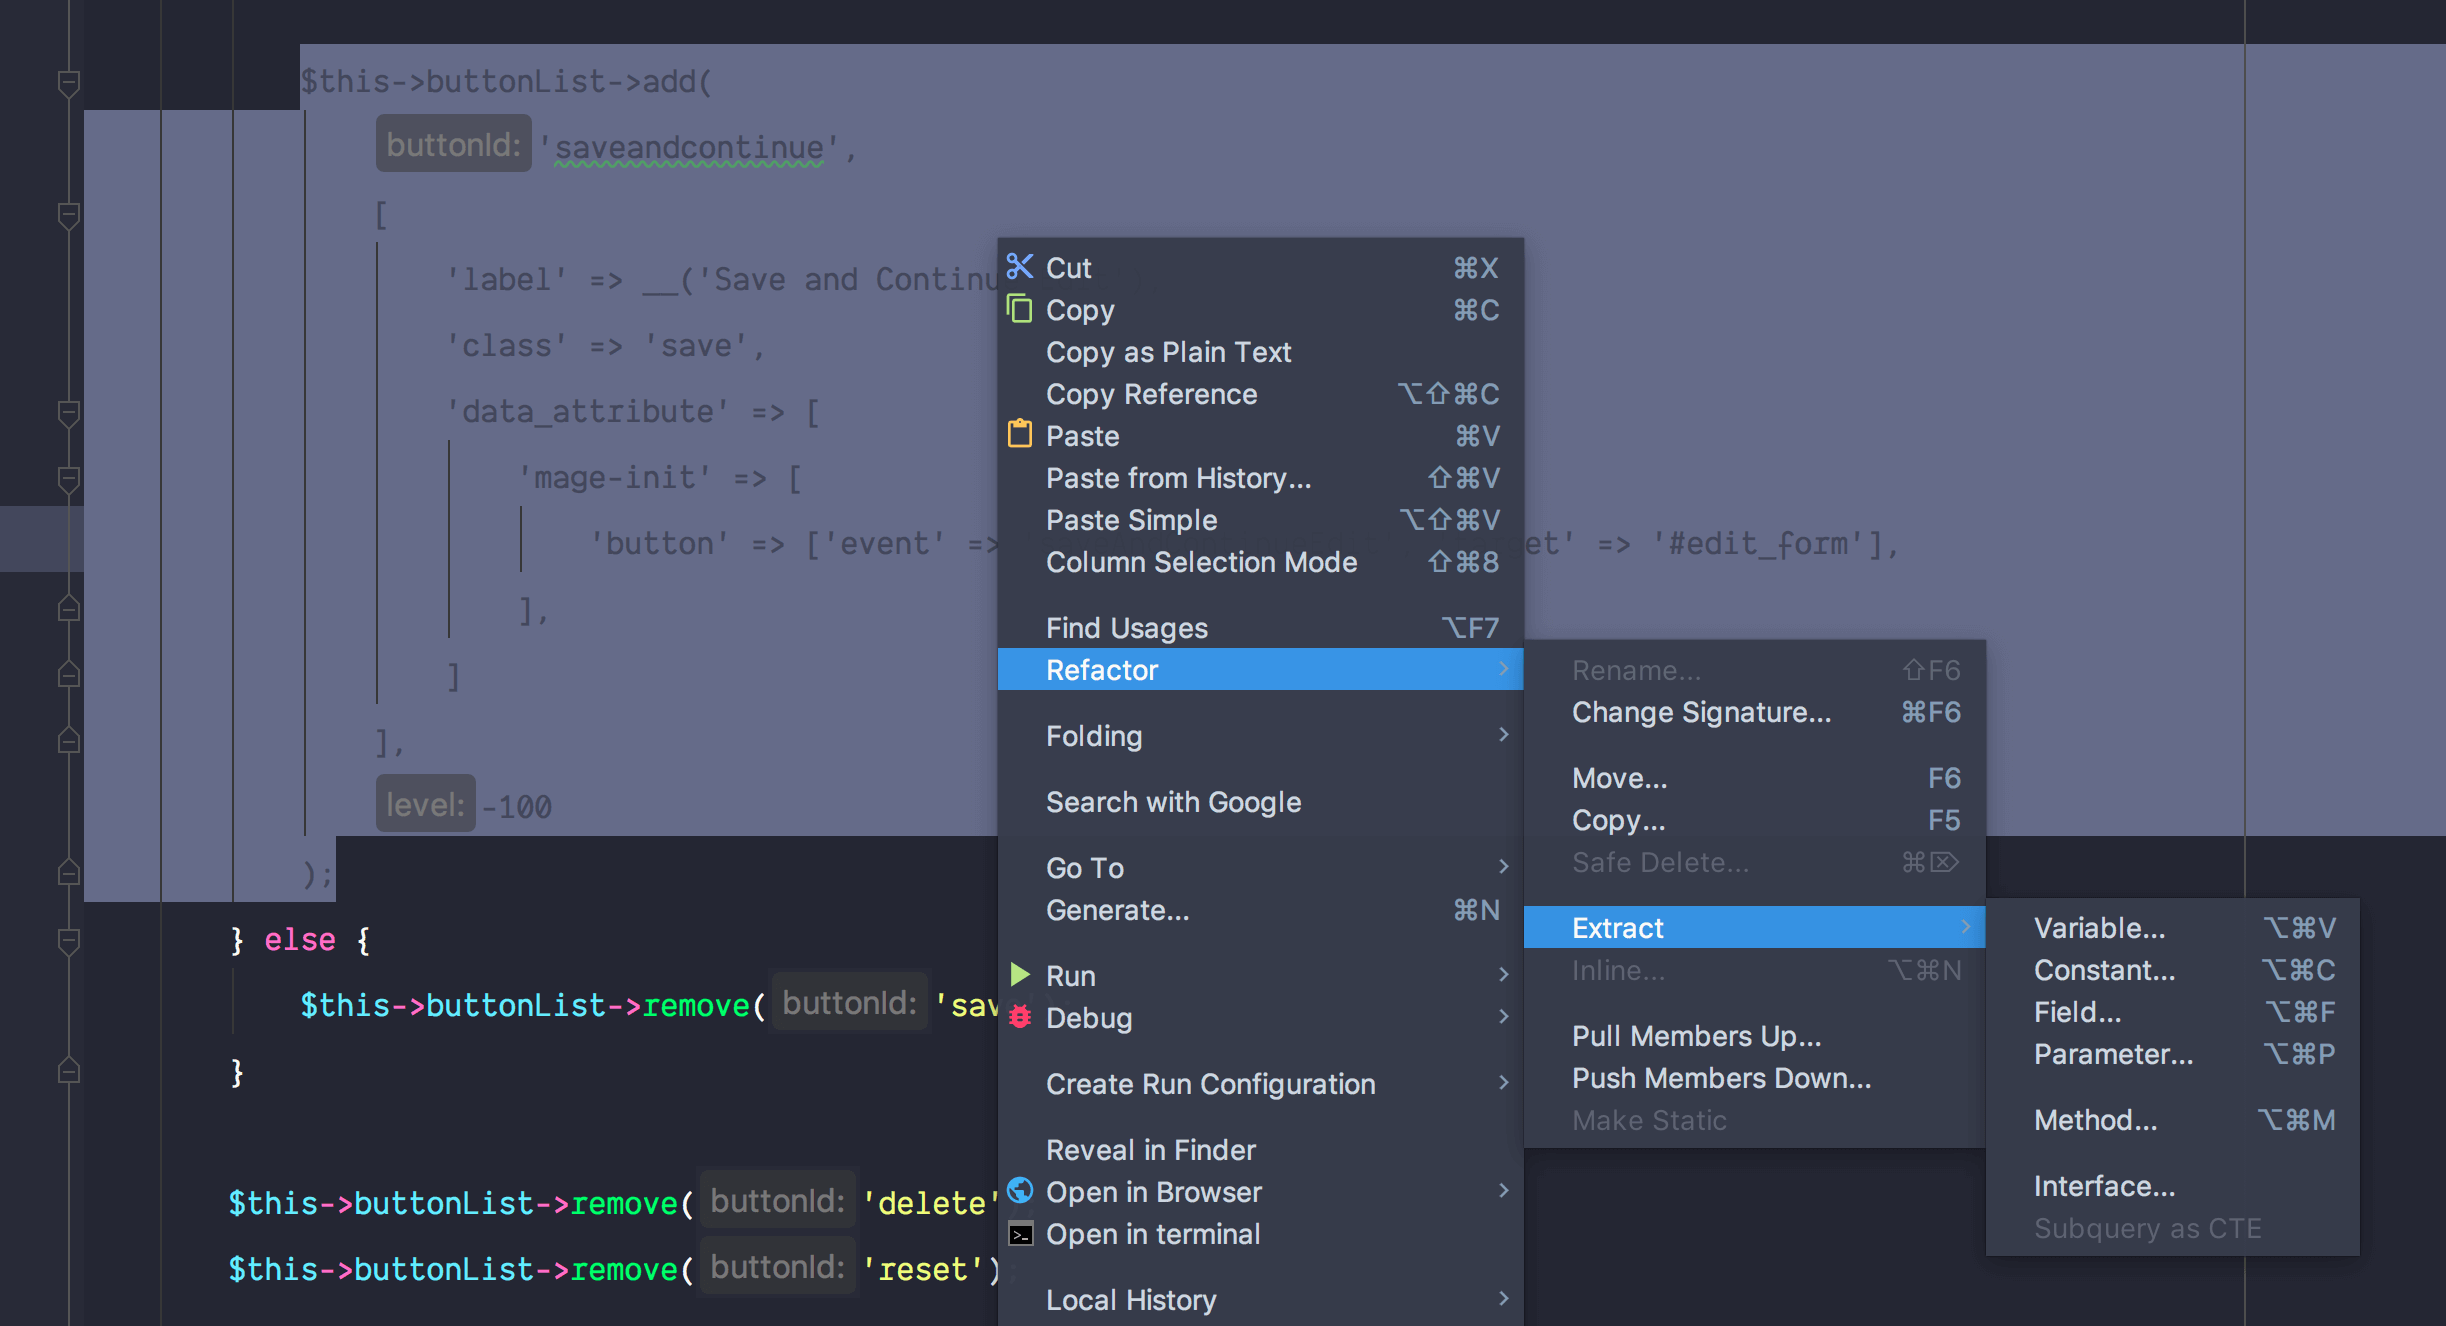
Task: Expand the Create Run Configuration submenu arrow
Action: coord(1503,1083)
